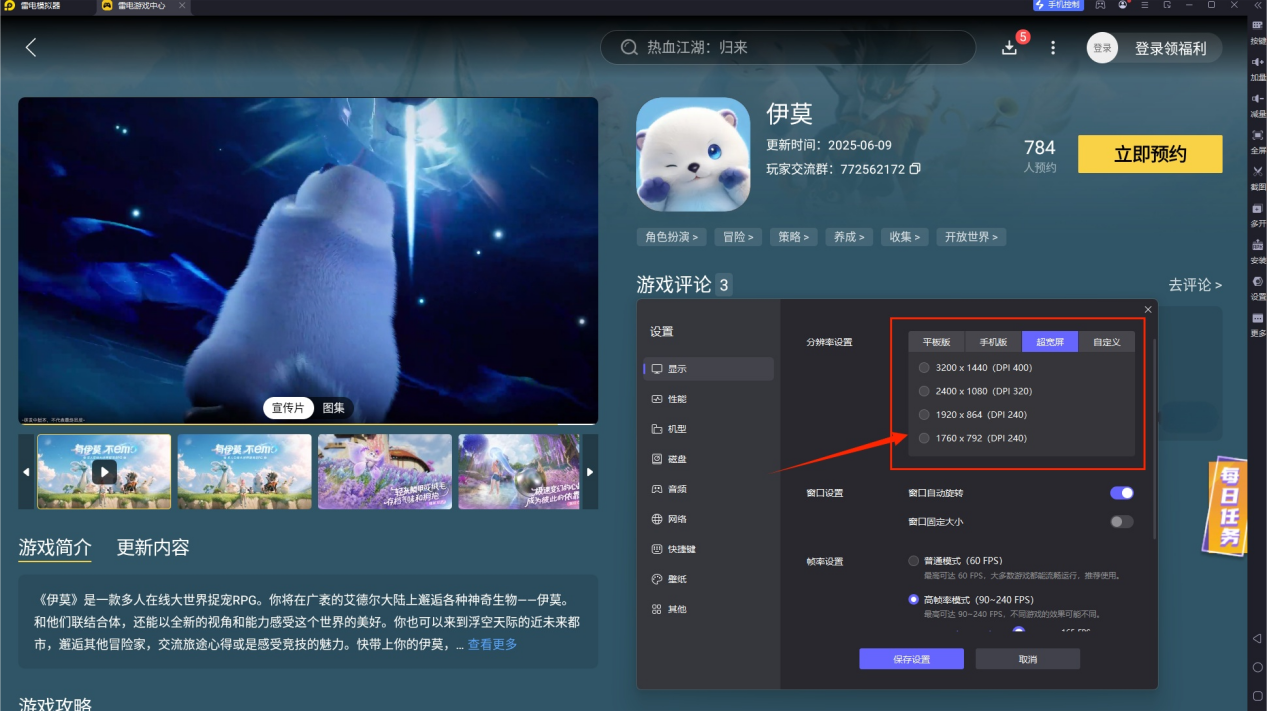The image size is (1267, 711).
Task: Open 设置 settings from right sidebar
Action: [1257, 287]
